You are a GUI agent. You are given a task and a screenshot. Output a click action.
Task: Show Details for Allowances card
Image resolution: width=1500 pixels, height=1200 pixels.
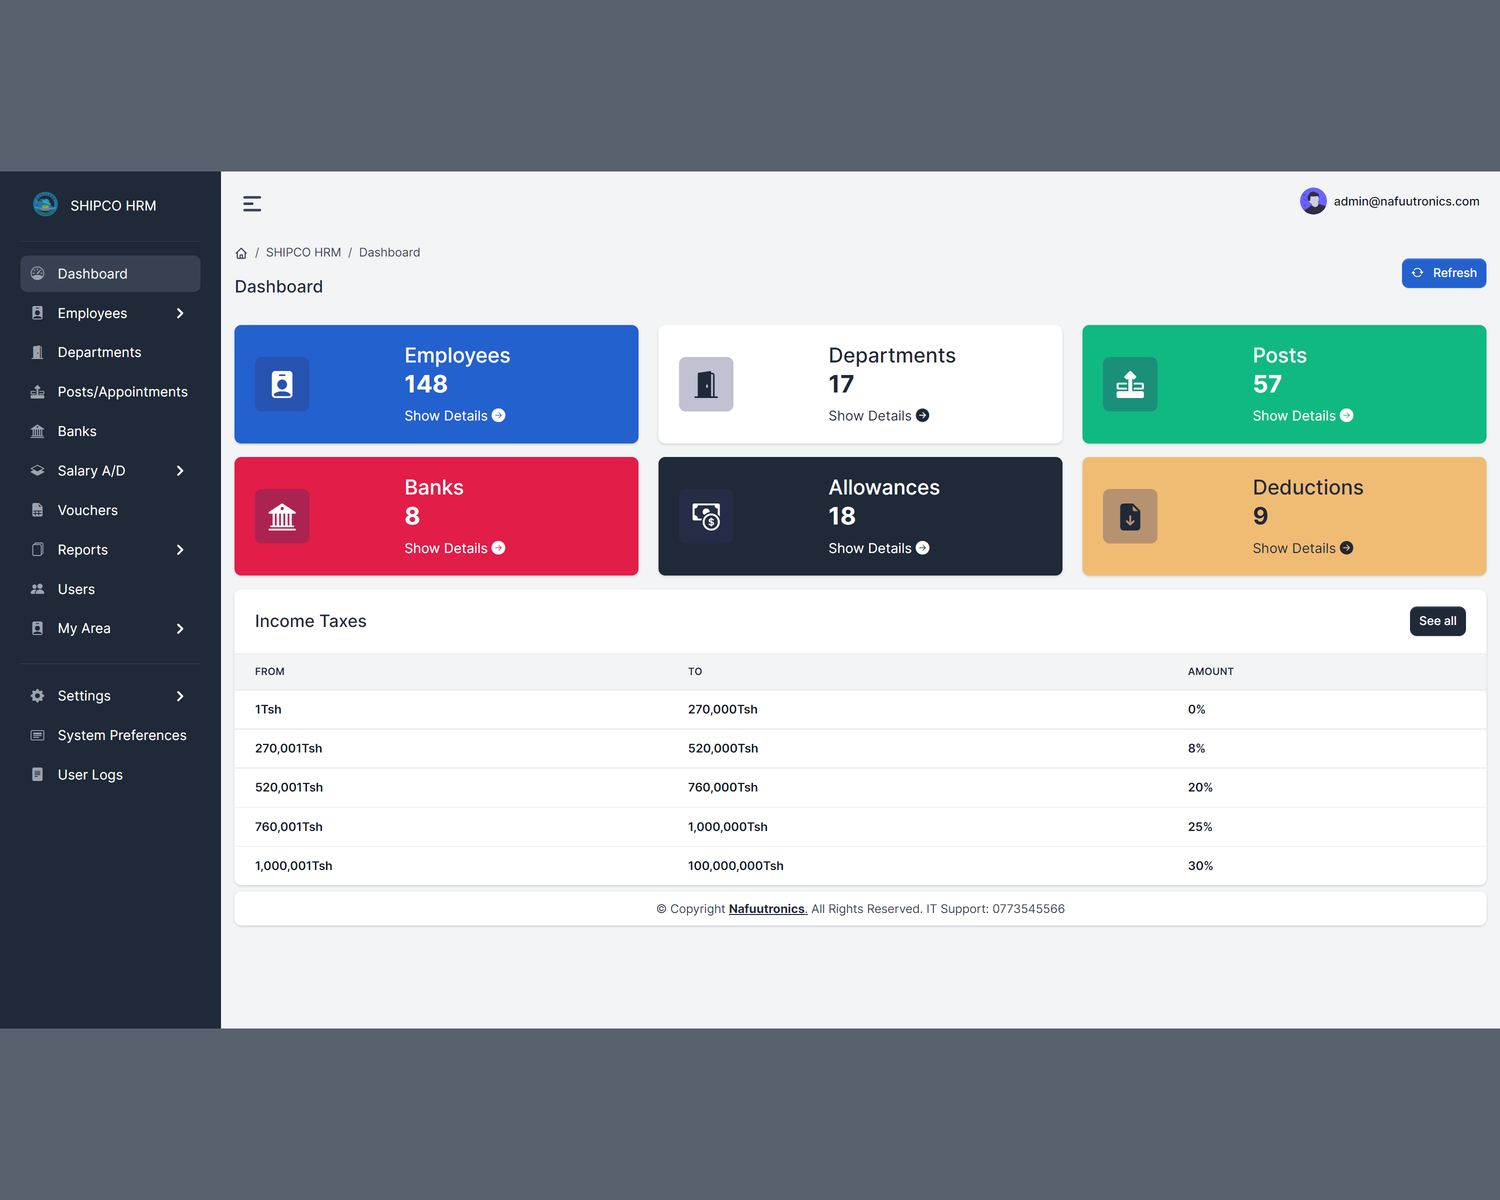[x=878, y=548]
